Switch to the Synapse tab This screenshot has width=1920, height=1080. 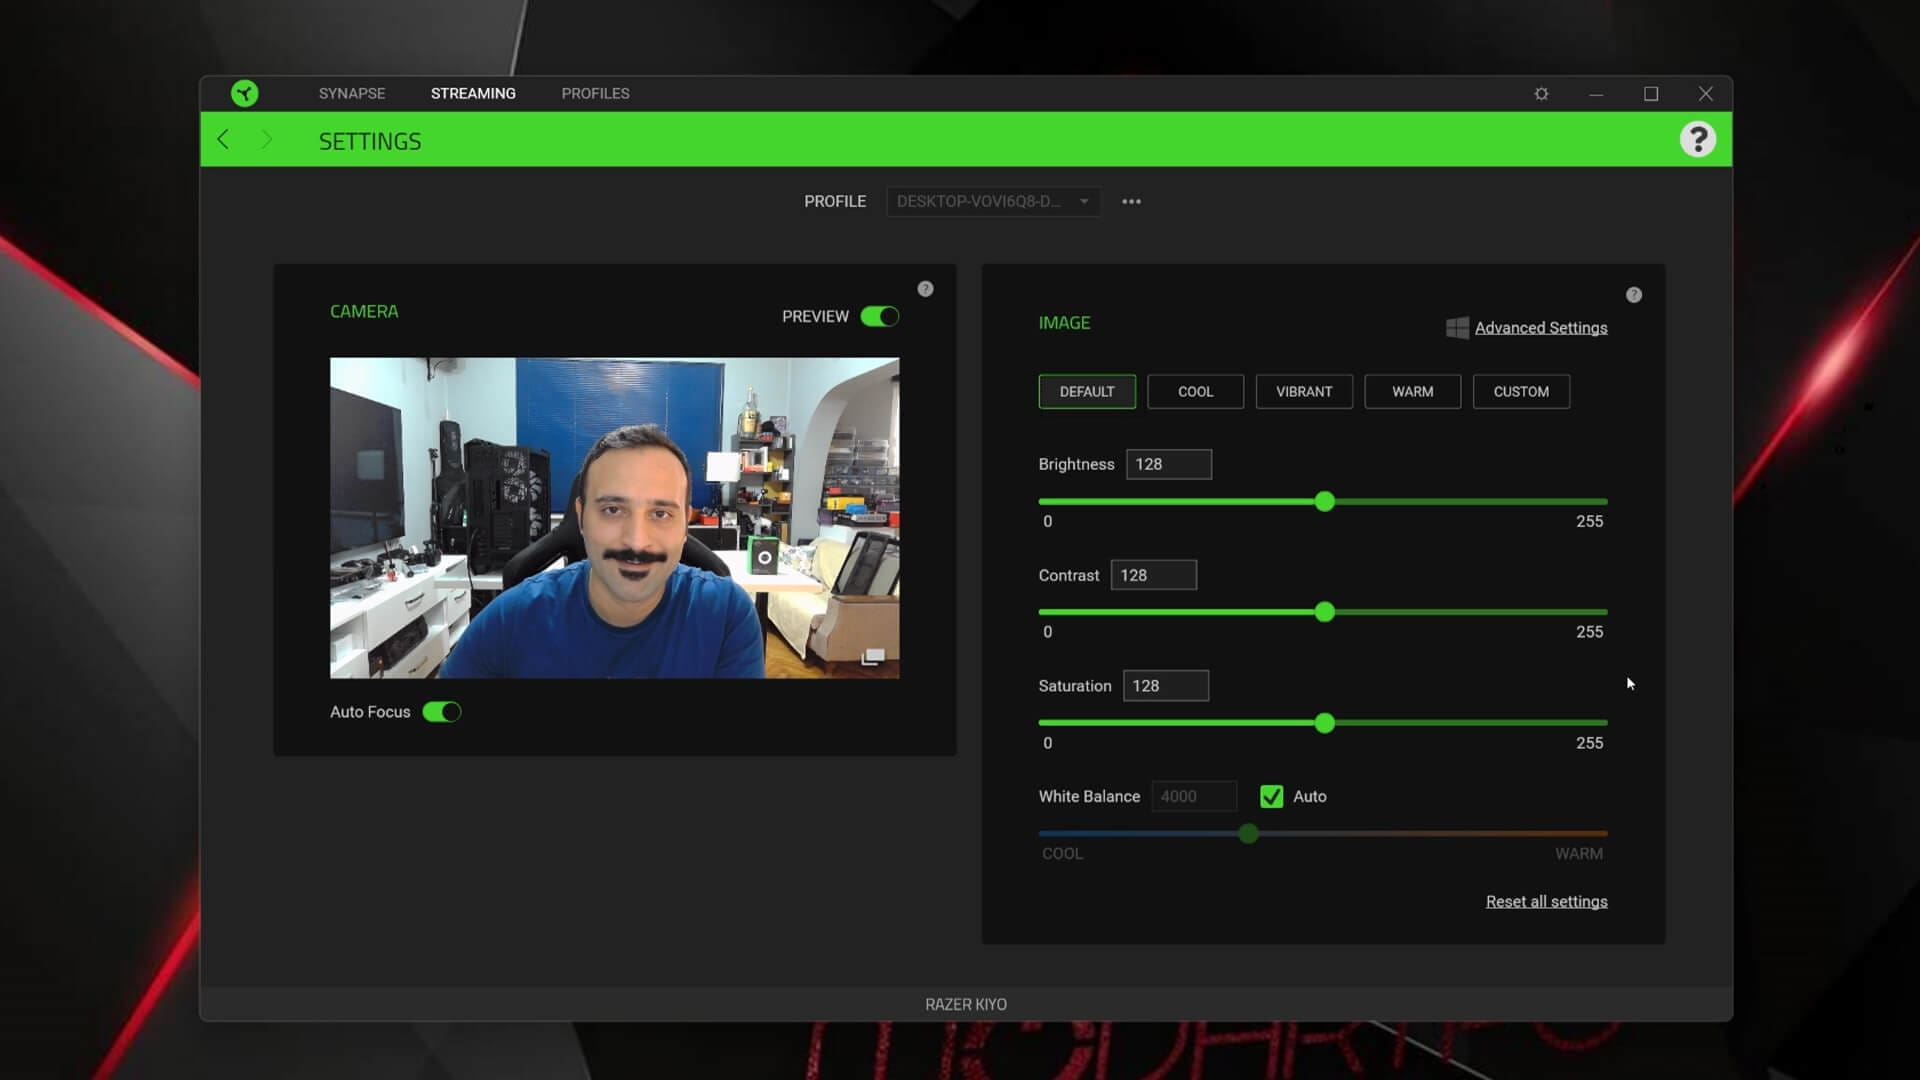click(352, 93)
